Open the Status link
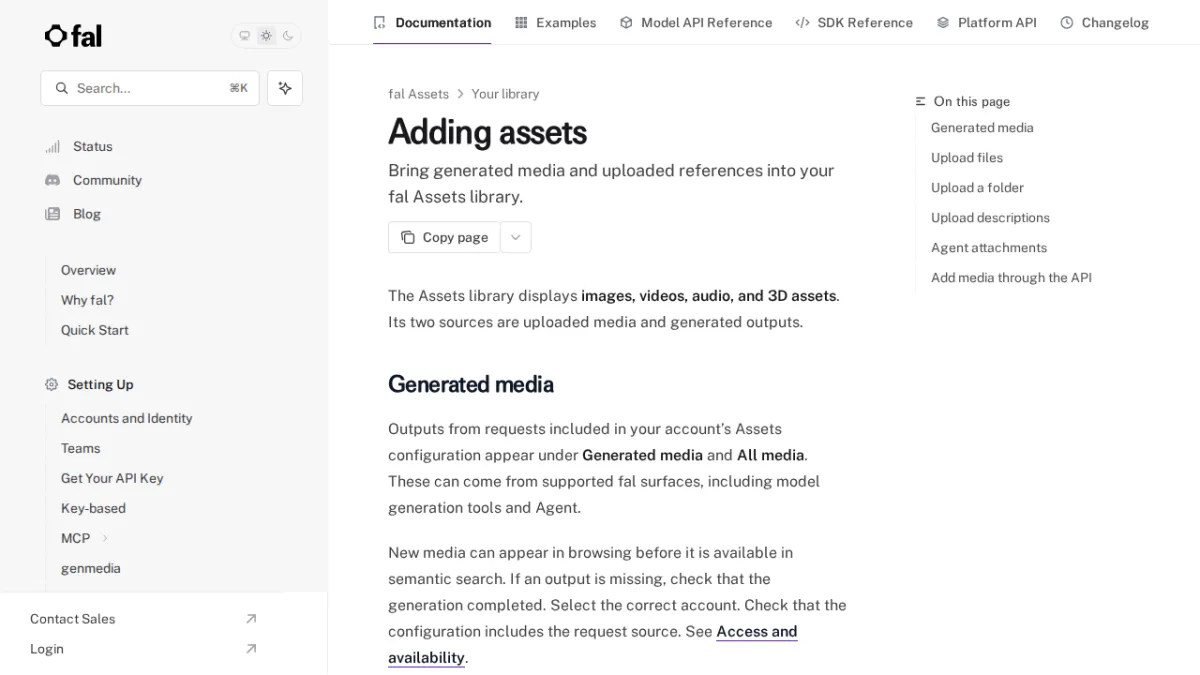 (93, 146)
